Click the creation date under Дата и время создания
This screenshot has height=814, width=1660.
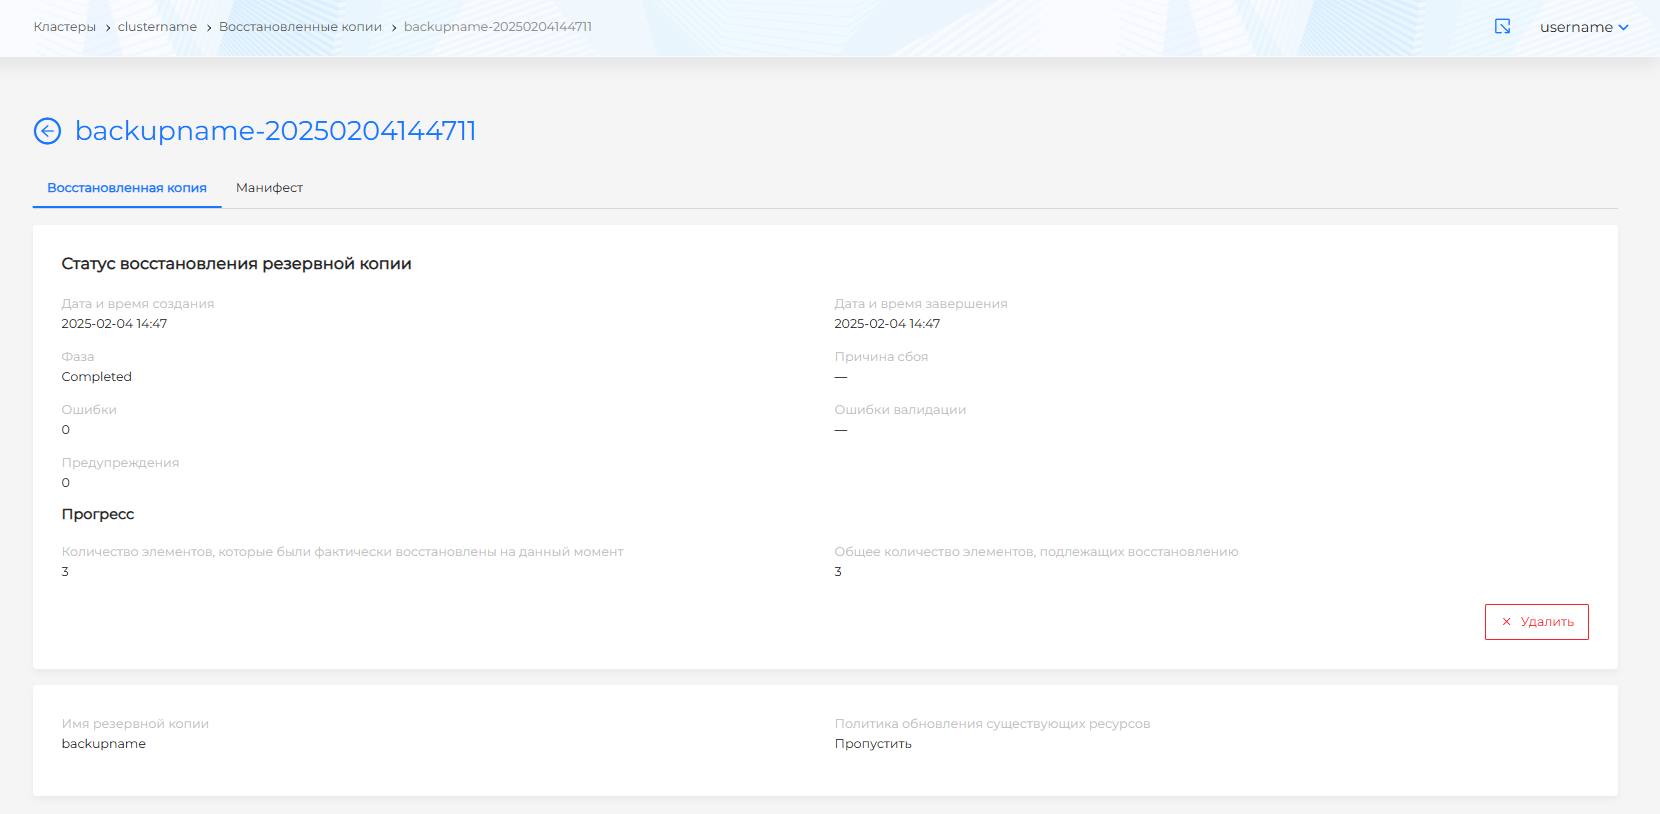114,324
